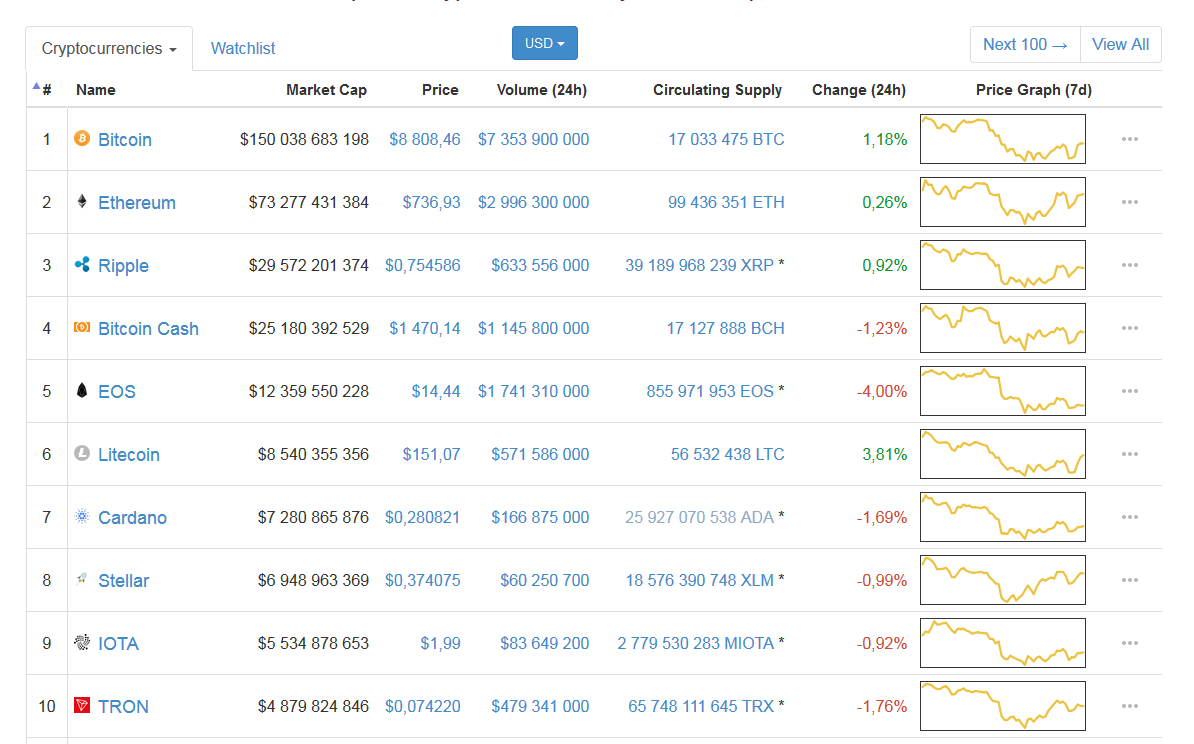Open the EOS coin page link
Viewport: 1194px width, 744px height.
[x=117, y=391]
